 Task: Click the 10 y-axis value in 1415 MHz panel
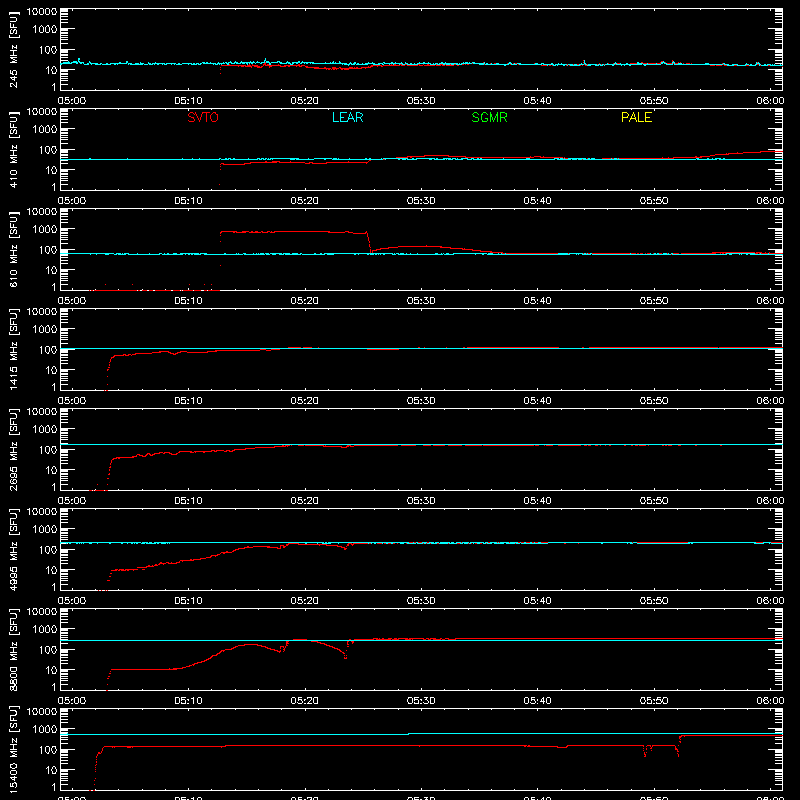click(51, 370)
